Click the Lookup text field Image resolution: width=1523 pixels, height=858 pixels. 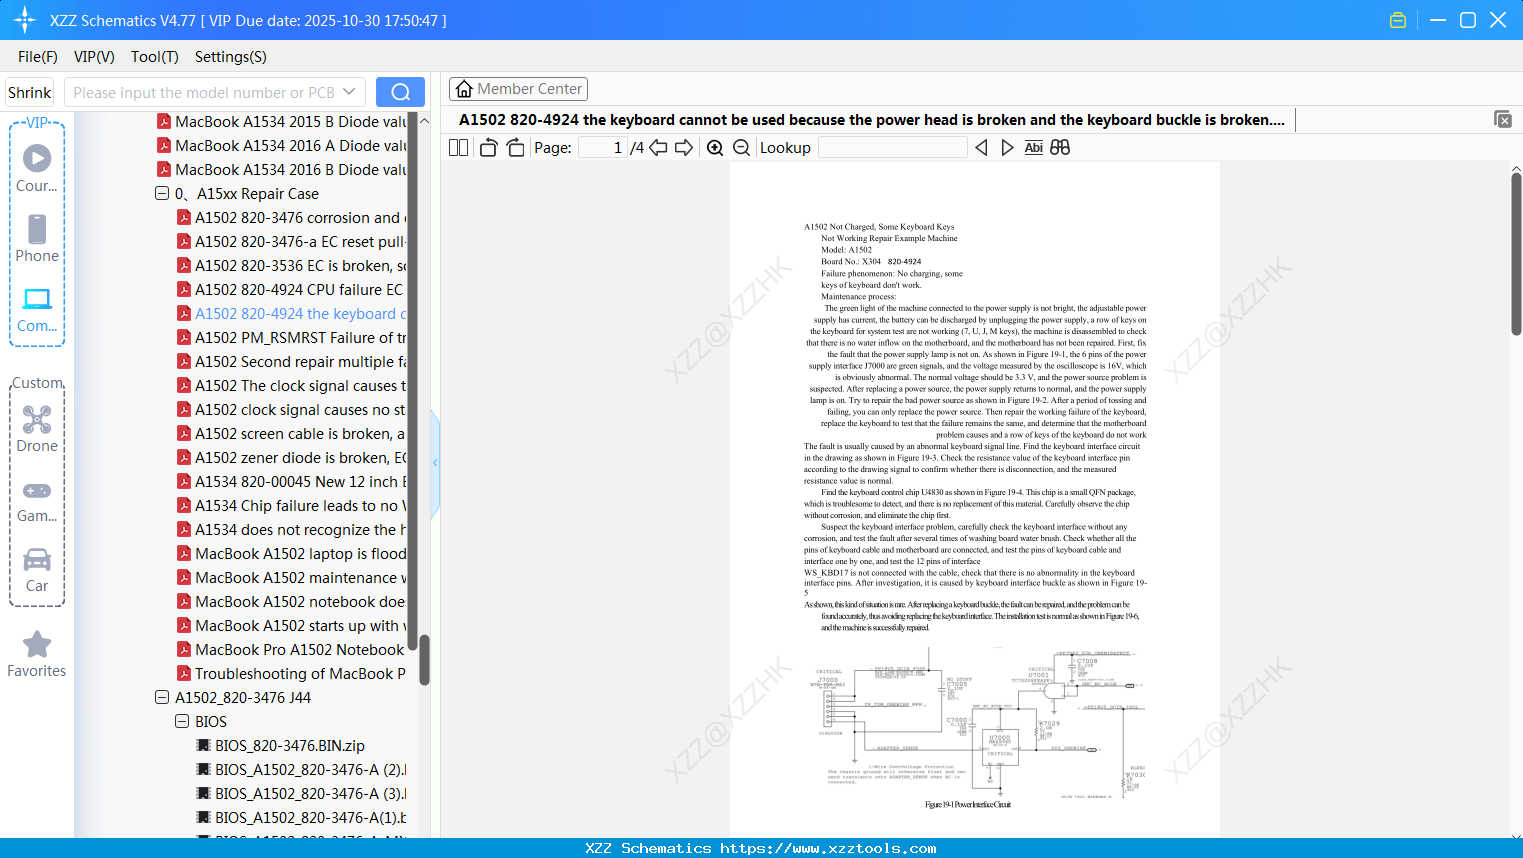[x=893, y=147]
